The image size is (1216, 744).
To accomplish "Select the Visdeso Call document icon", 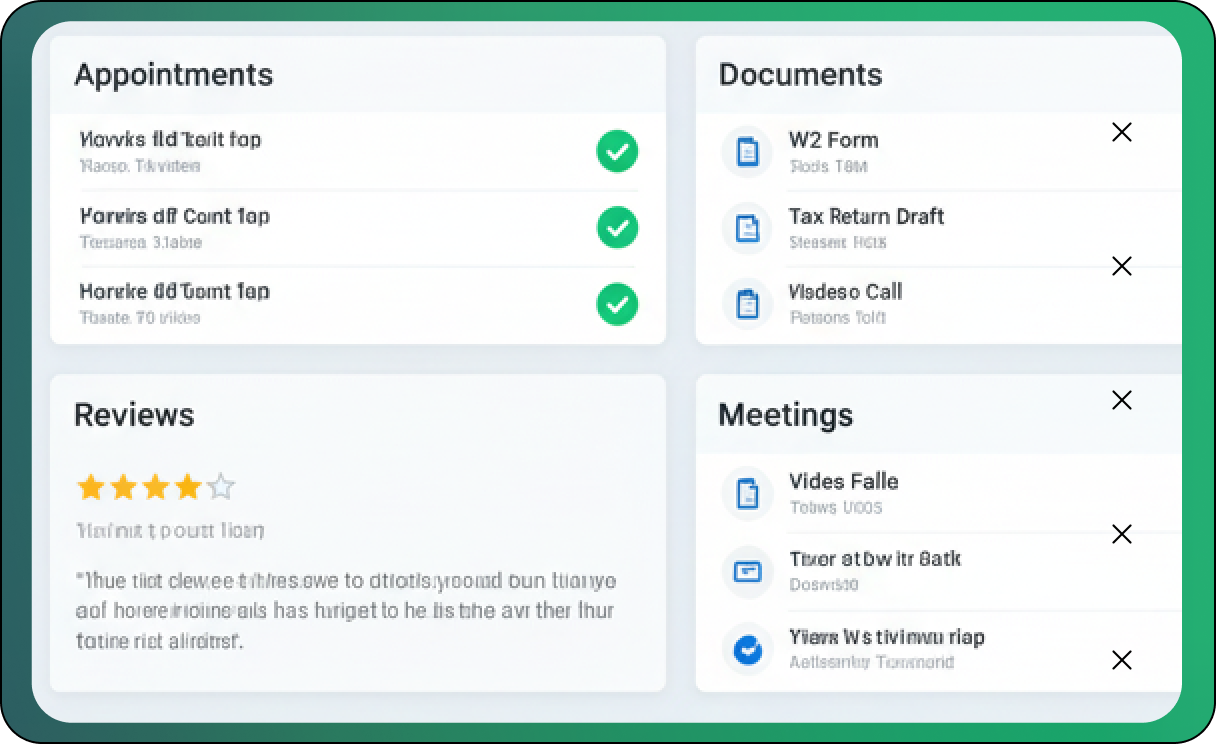I will (747, 303).
